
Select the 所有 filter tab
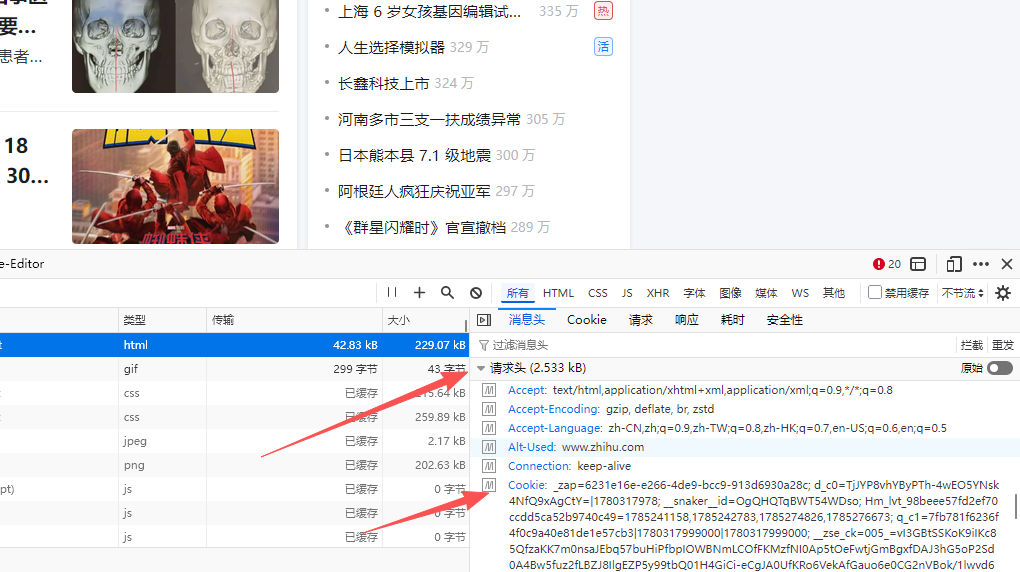(517, 293)
